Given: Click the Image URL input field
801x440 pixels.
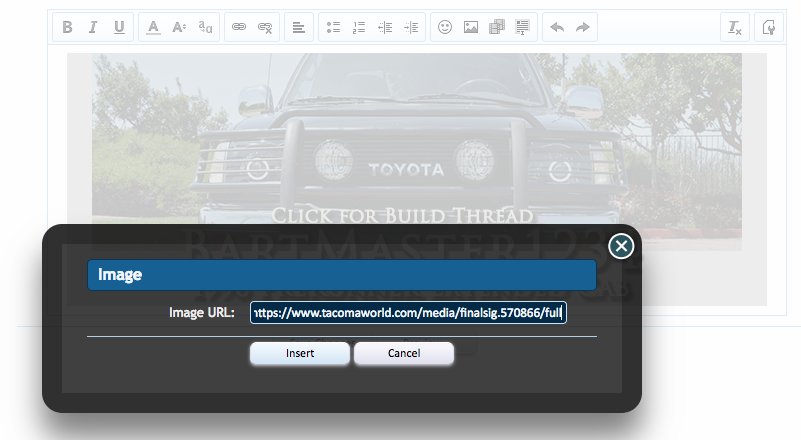Looking at the screenshot, I should point(408,313).
